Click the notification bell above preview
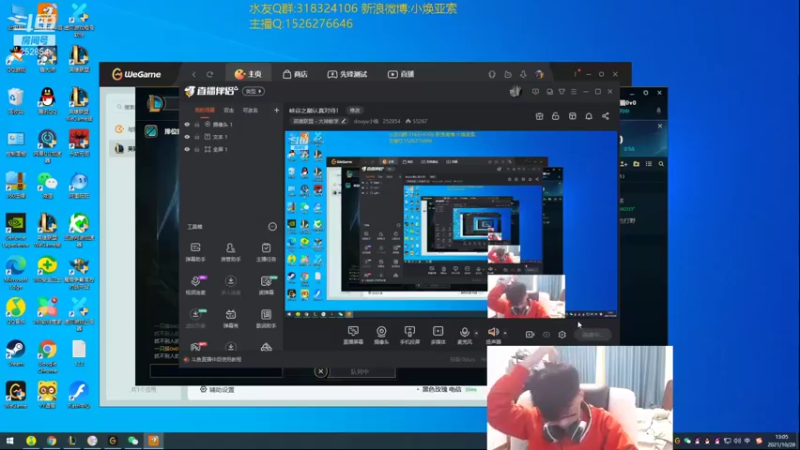 [589, 116]
